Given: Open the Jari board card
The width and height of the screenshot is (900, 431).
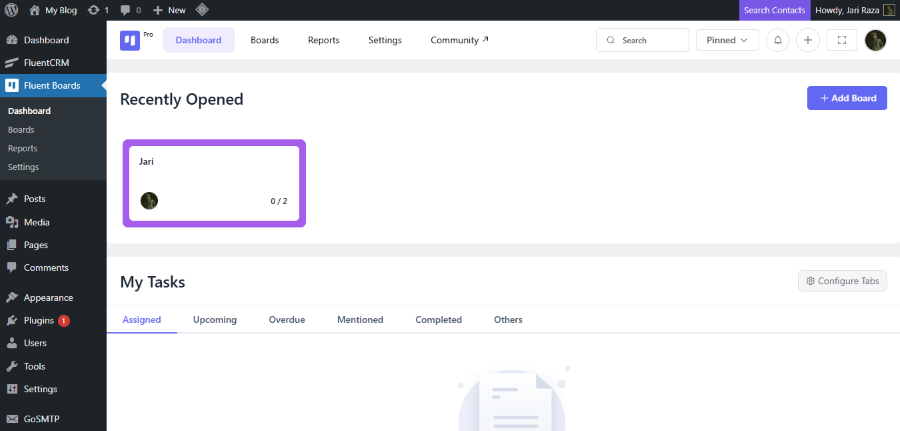Looking at the screenshot, I should pyautogui.click(x=214, y=183).
